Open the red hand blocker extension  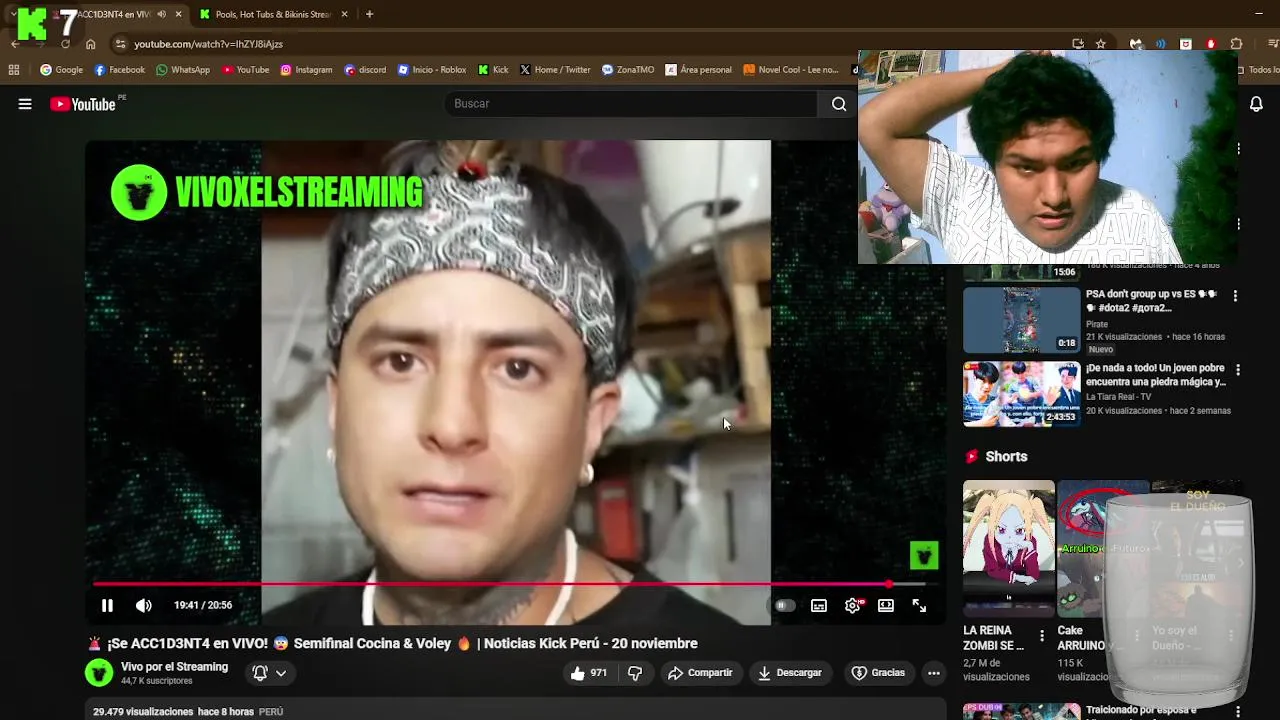click(x=1211, y=44)
